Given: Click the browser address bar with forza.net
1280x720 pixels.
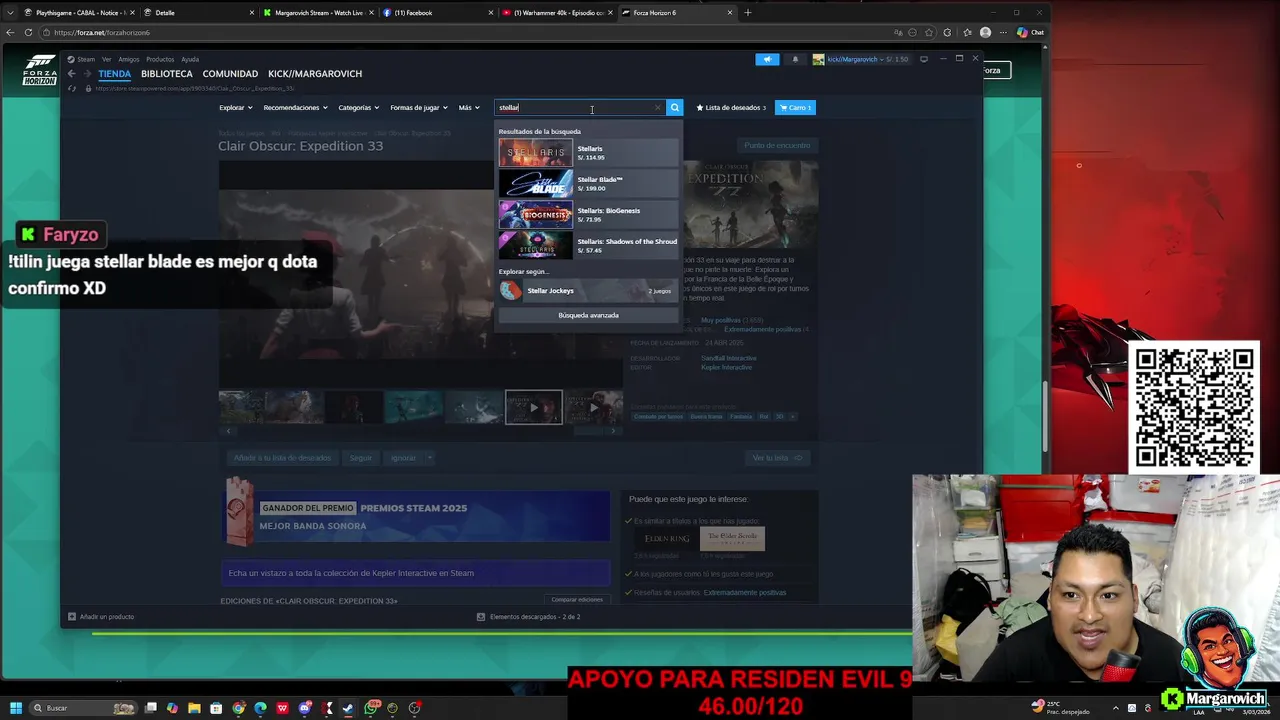Looking at the screenshot, I should [x=470, y=32].
